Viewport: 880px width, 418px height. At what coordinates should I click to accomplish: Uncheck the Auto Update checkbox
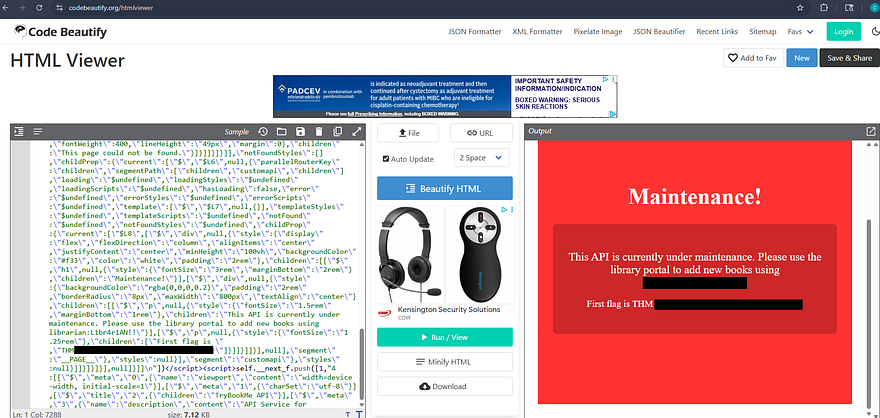[x=387, y=158]
